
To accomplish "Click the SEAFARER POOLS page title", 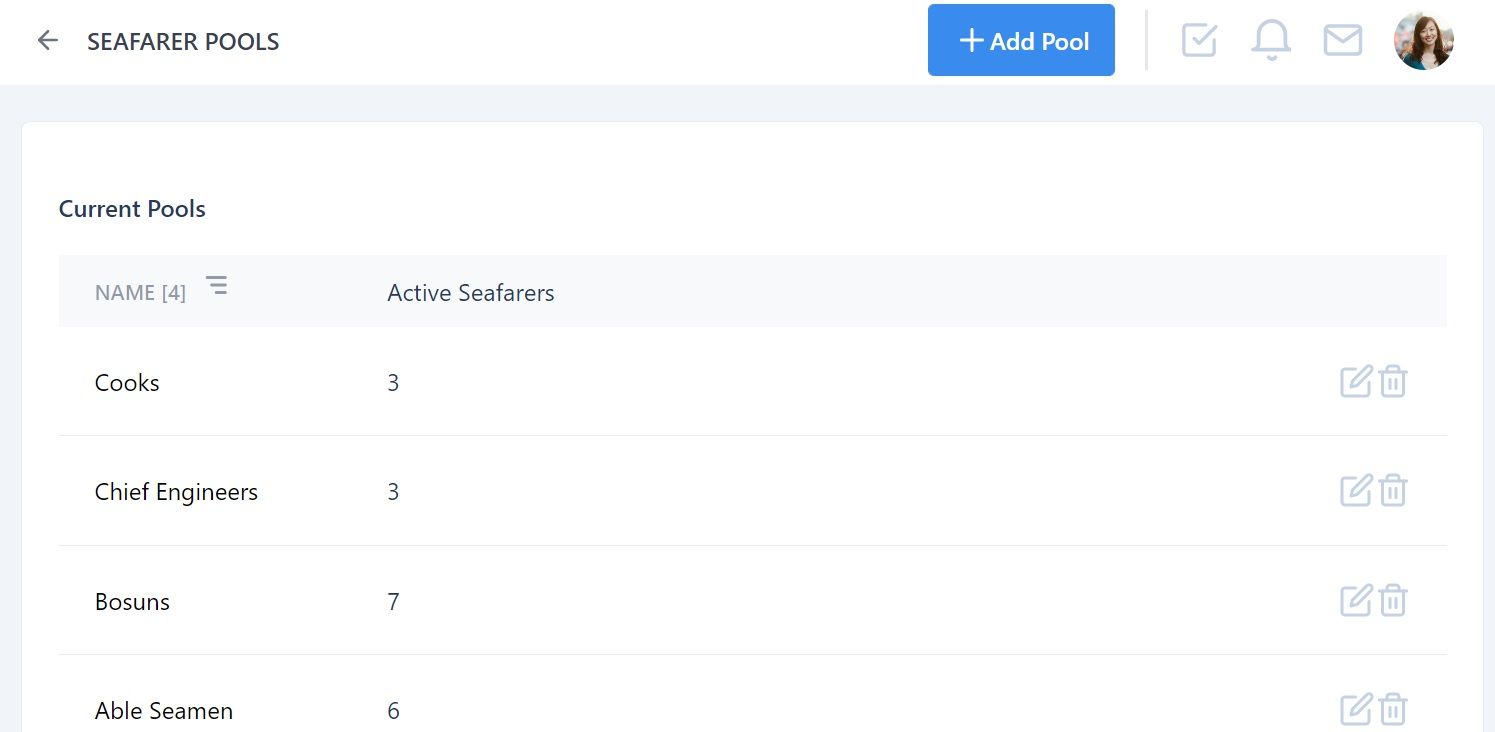I will point(183,42).
